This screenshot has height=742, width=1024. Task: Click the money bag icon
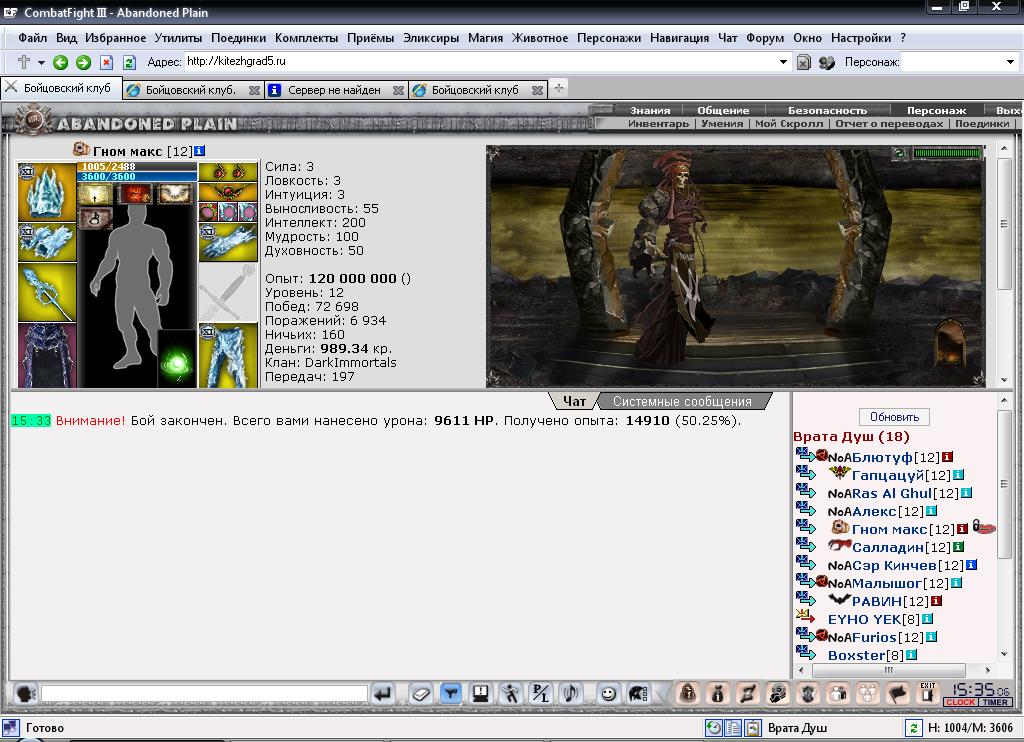(718, 693)
